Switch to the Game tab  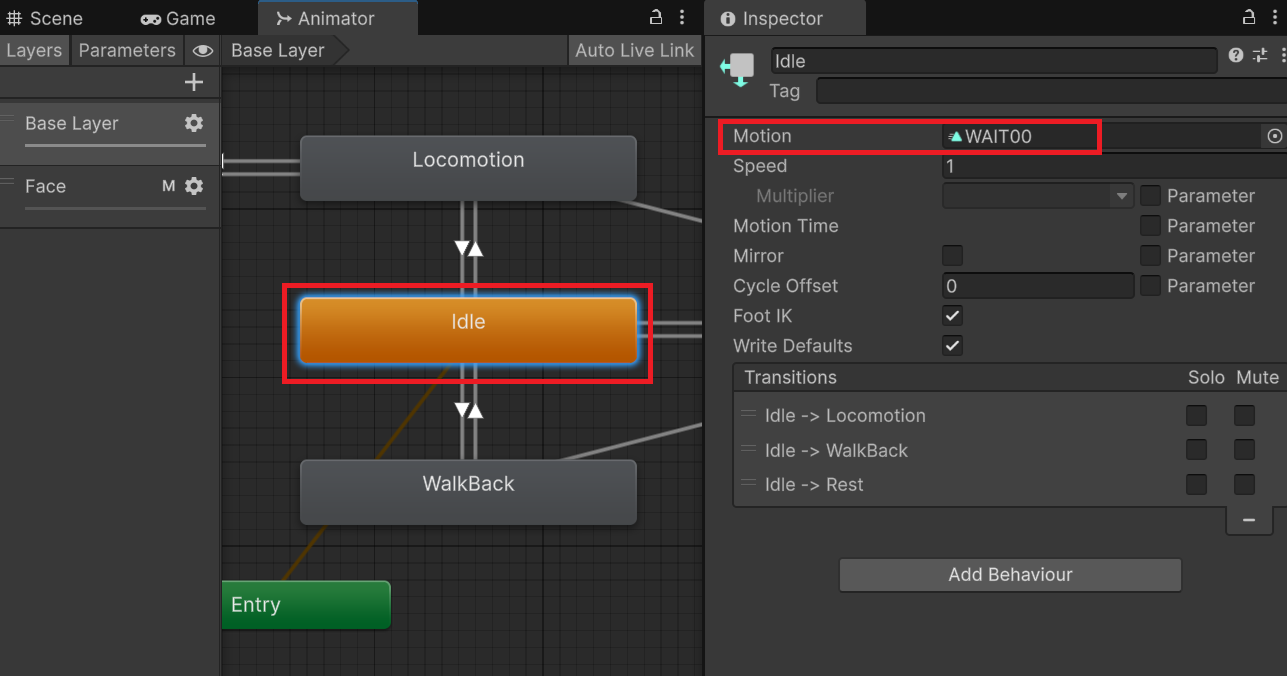(178, 19)
